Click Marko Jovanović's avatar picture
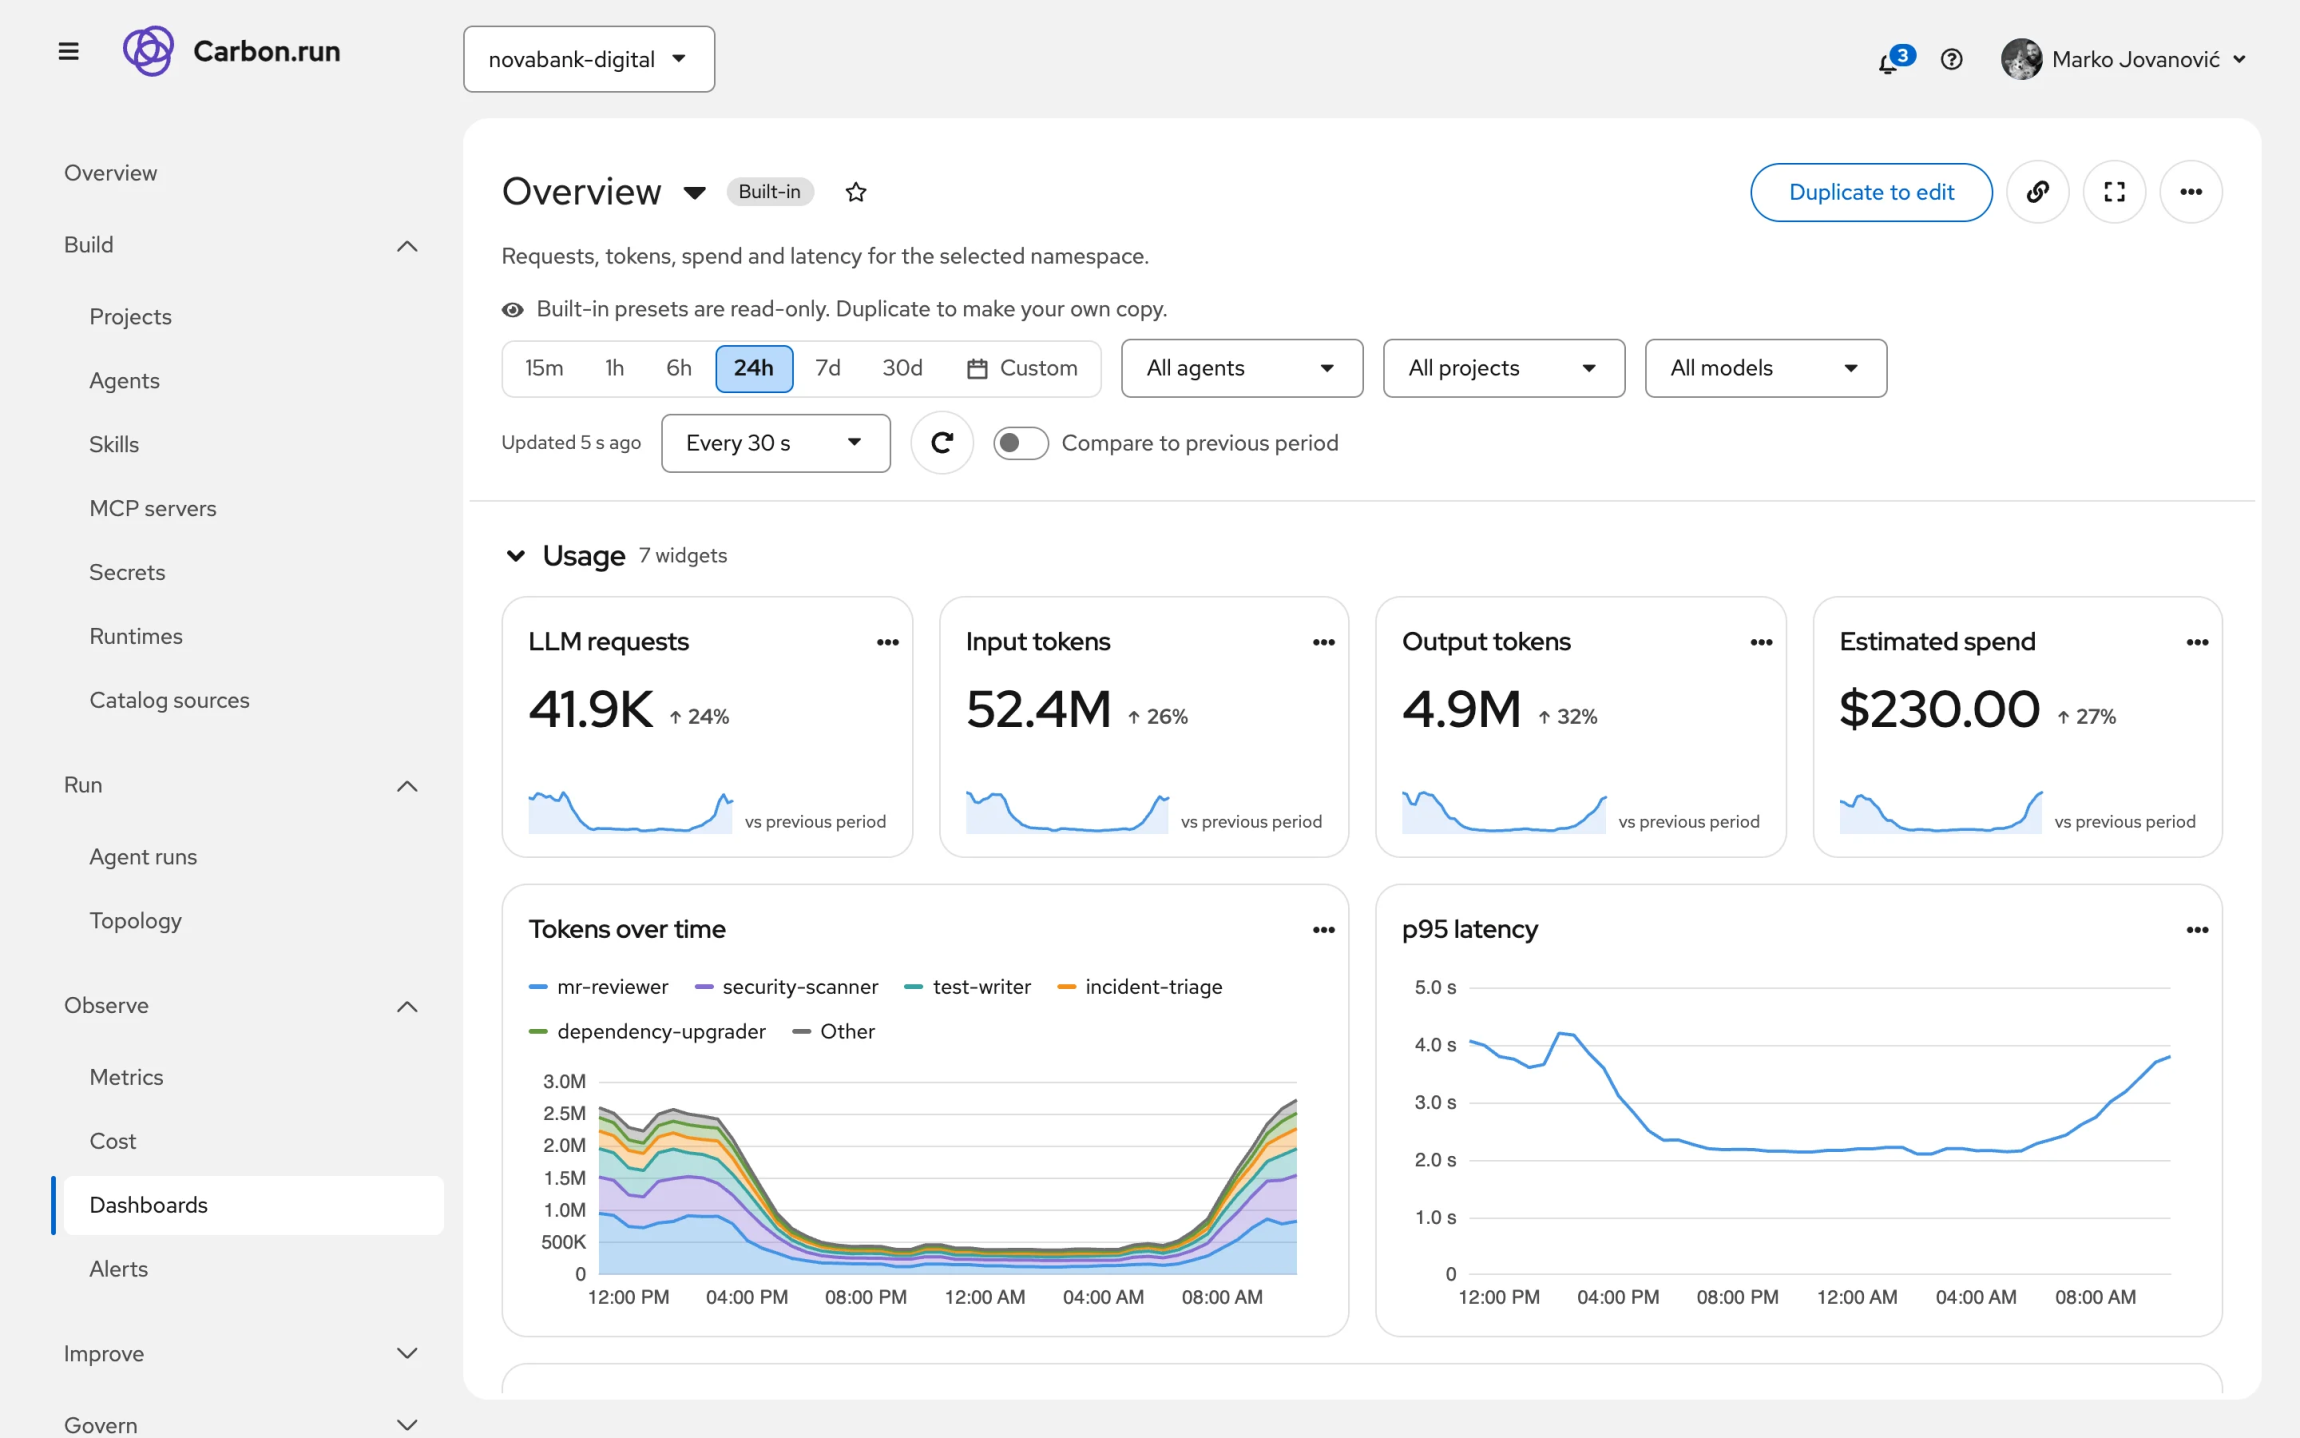2300x1438 pixels. 2021,59
